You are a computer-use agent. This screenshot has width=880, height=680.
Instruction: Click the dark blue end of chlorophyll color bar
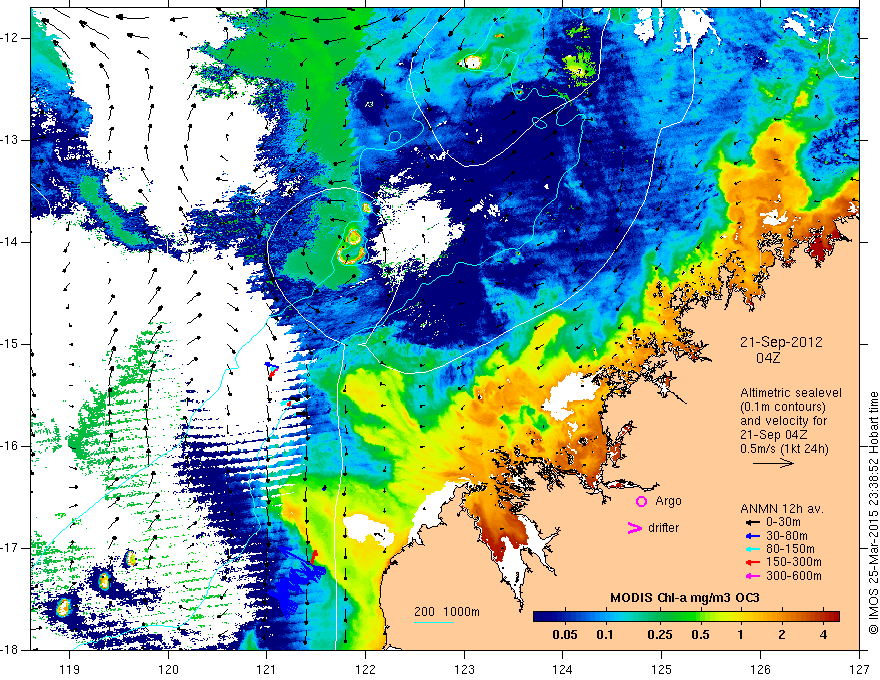[539, 617]
